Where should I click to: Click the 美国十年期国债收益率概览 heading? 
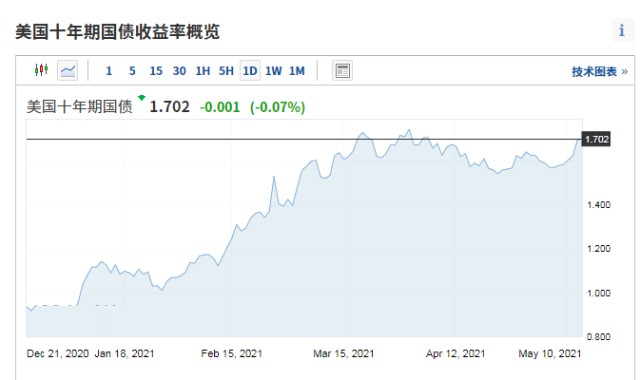coord(118,32)
